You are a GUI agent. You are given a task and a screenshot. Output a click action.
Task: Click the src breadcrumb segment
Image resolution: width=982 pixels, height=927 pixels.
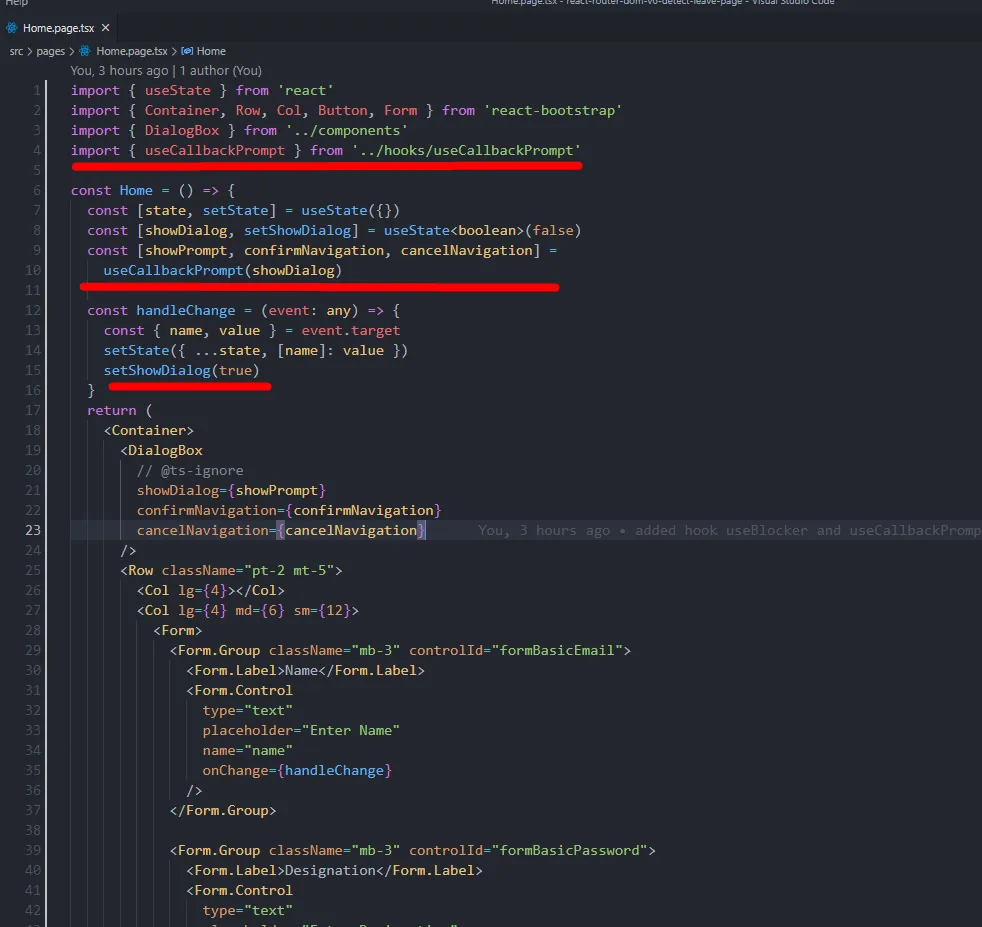point(16,51)
